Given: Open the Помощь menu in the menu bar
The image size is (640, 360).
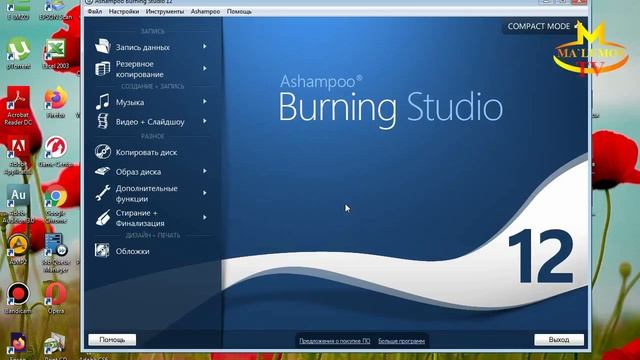Looking at the screenshot, I should (x=239, y=11).
